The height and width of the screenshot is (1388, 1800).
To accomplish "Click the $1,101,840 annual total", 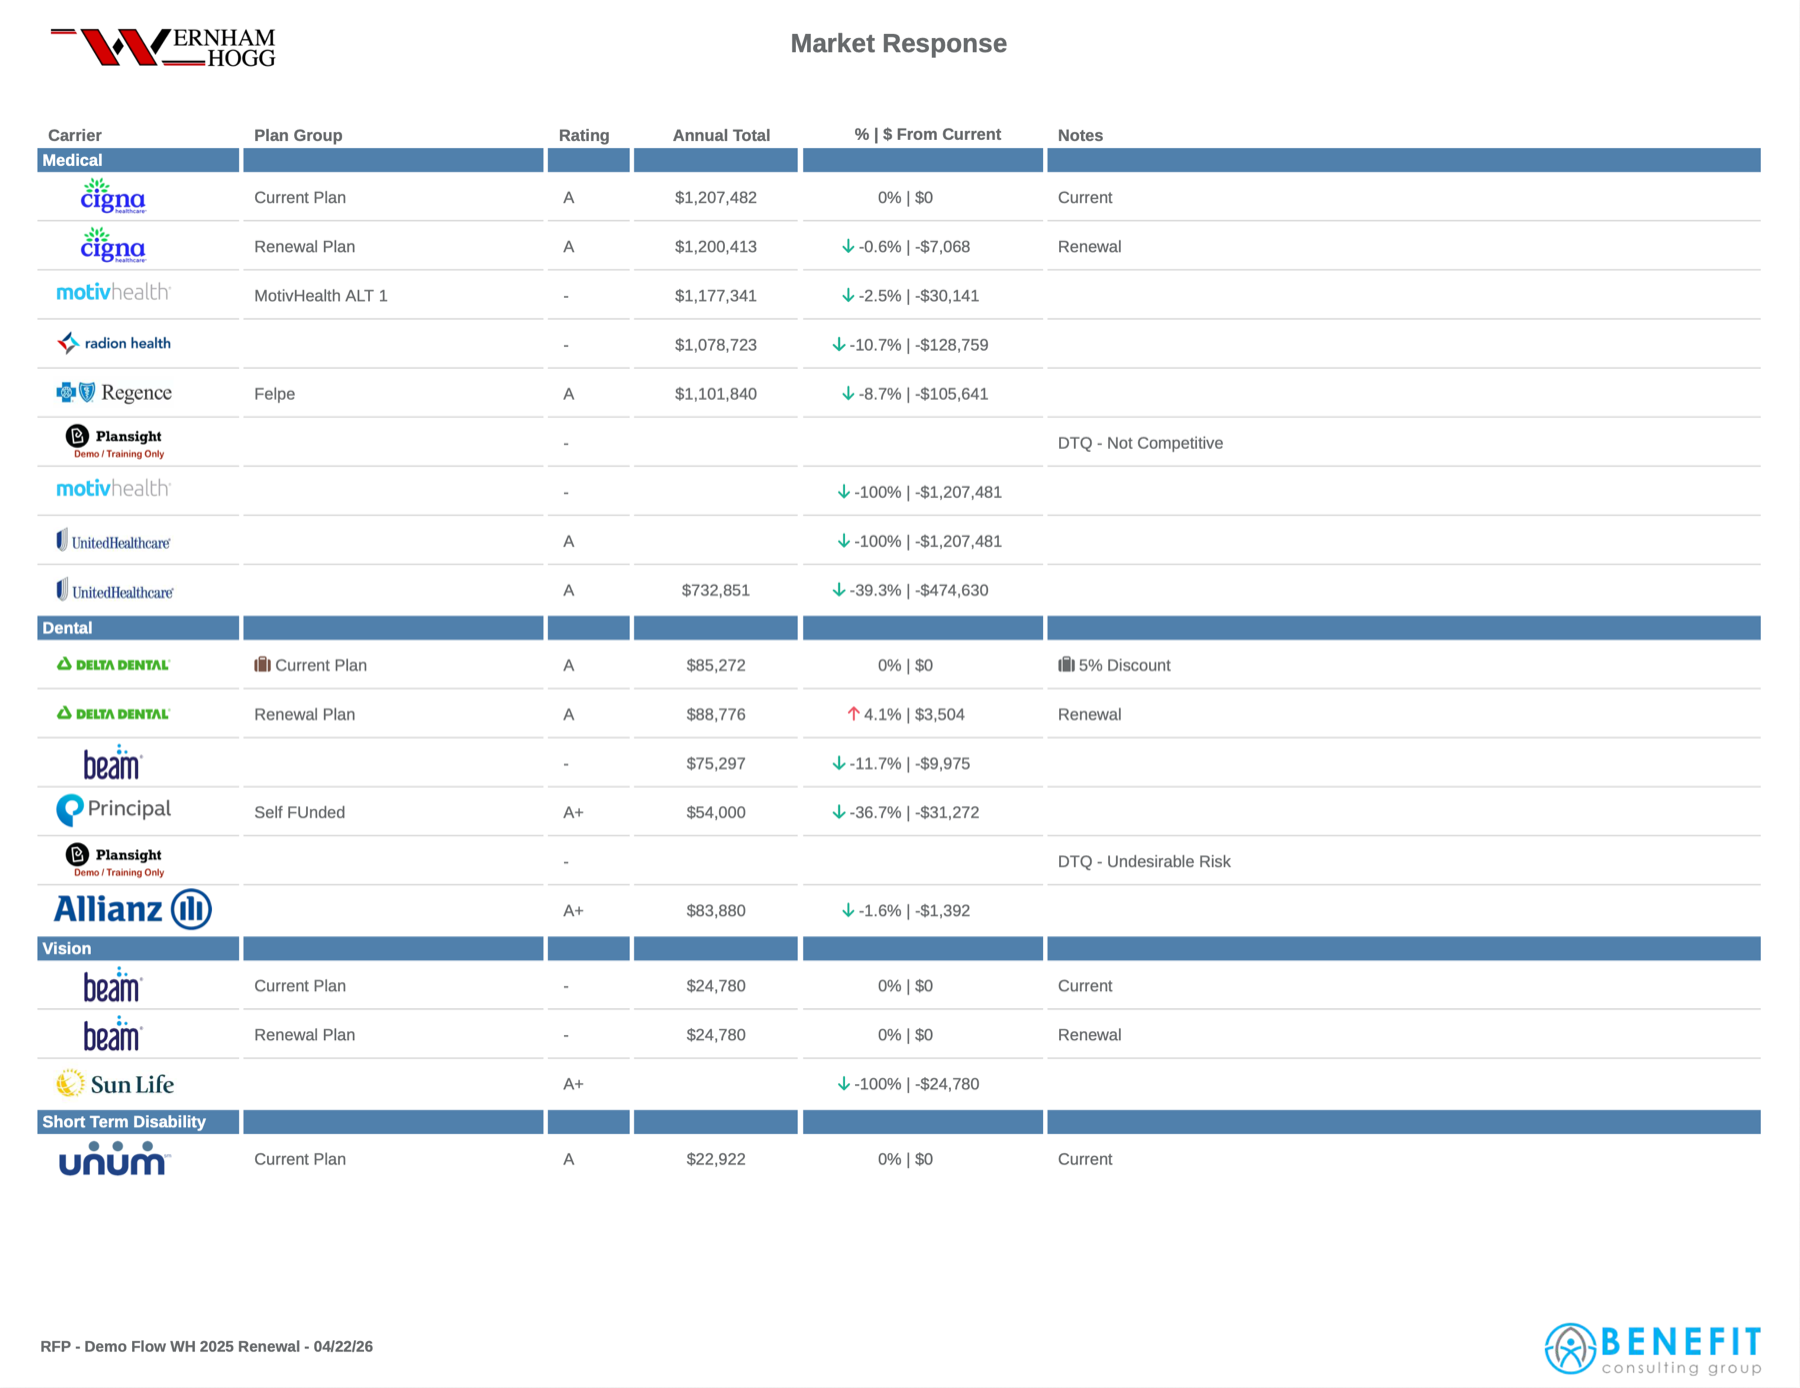I will [x=716, y=394].
